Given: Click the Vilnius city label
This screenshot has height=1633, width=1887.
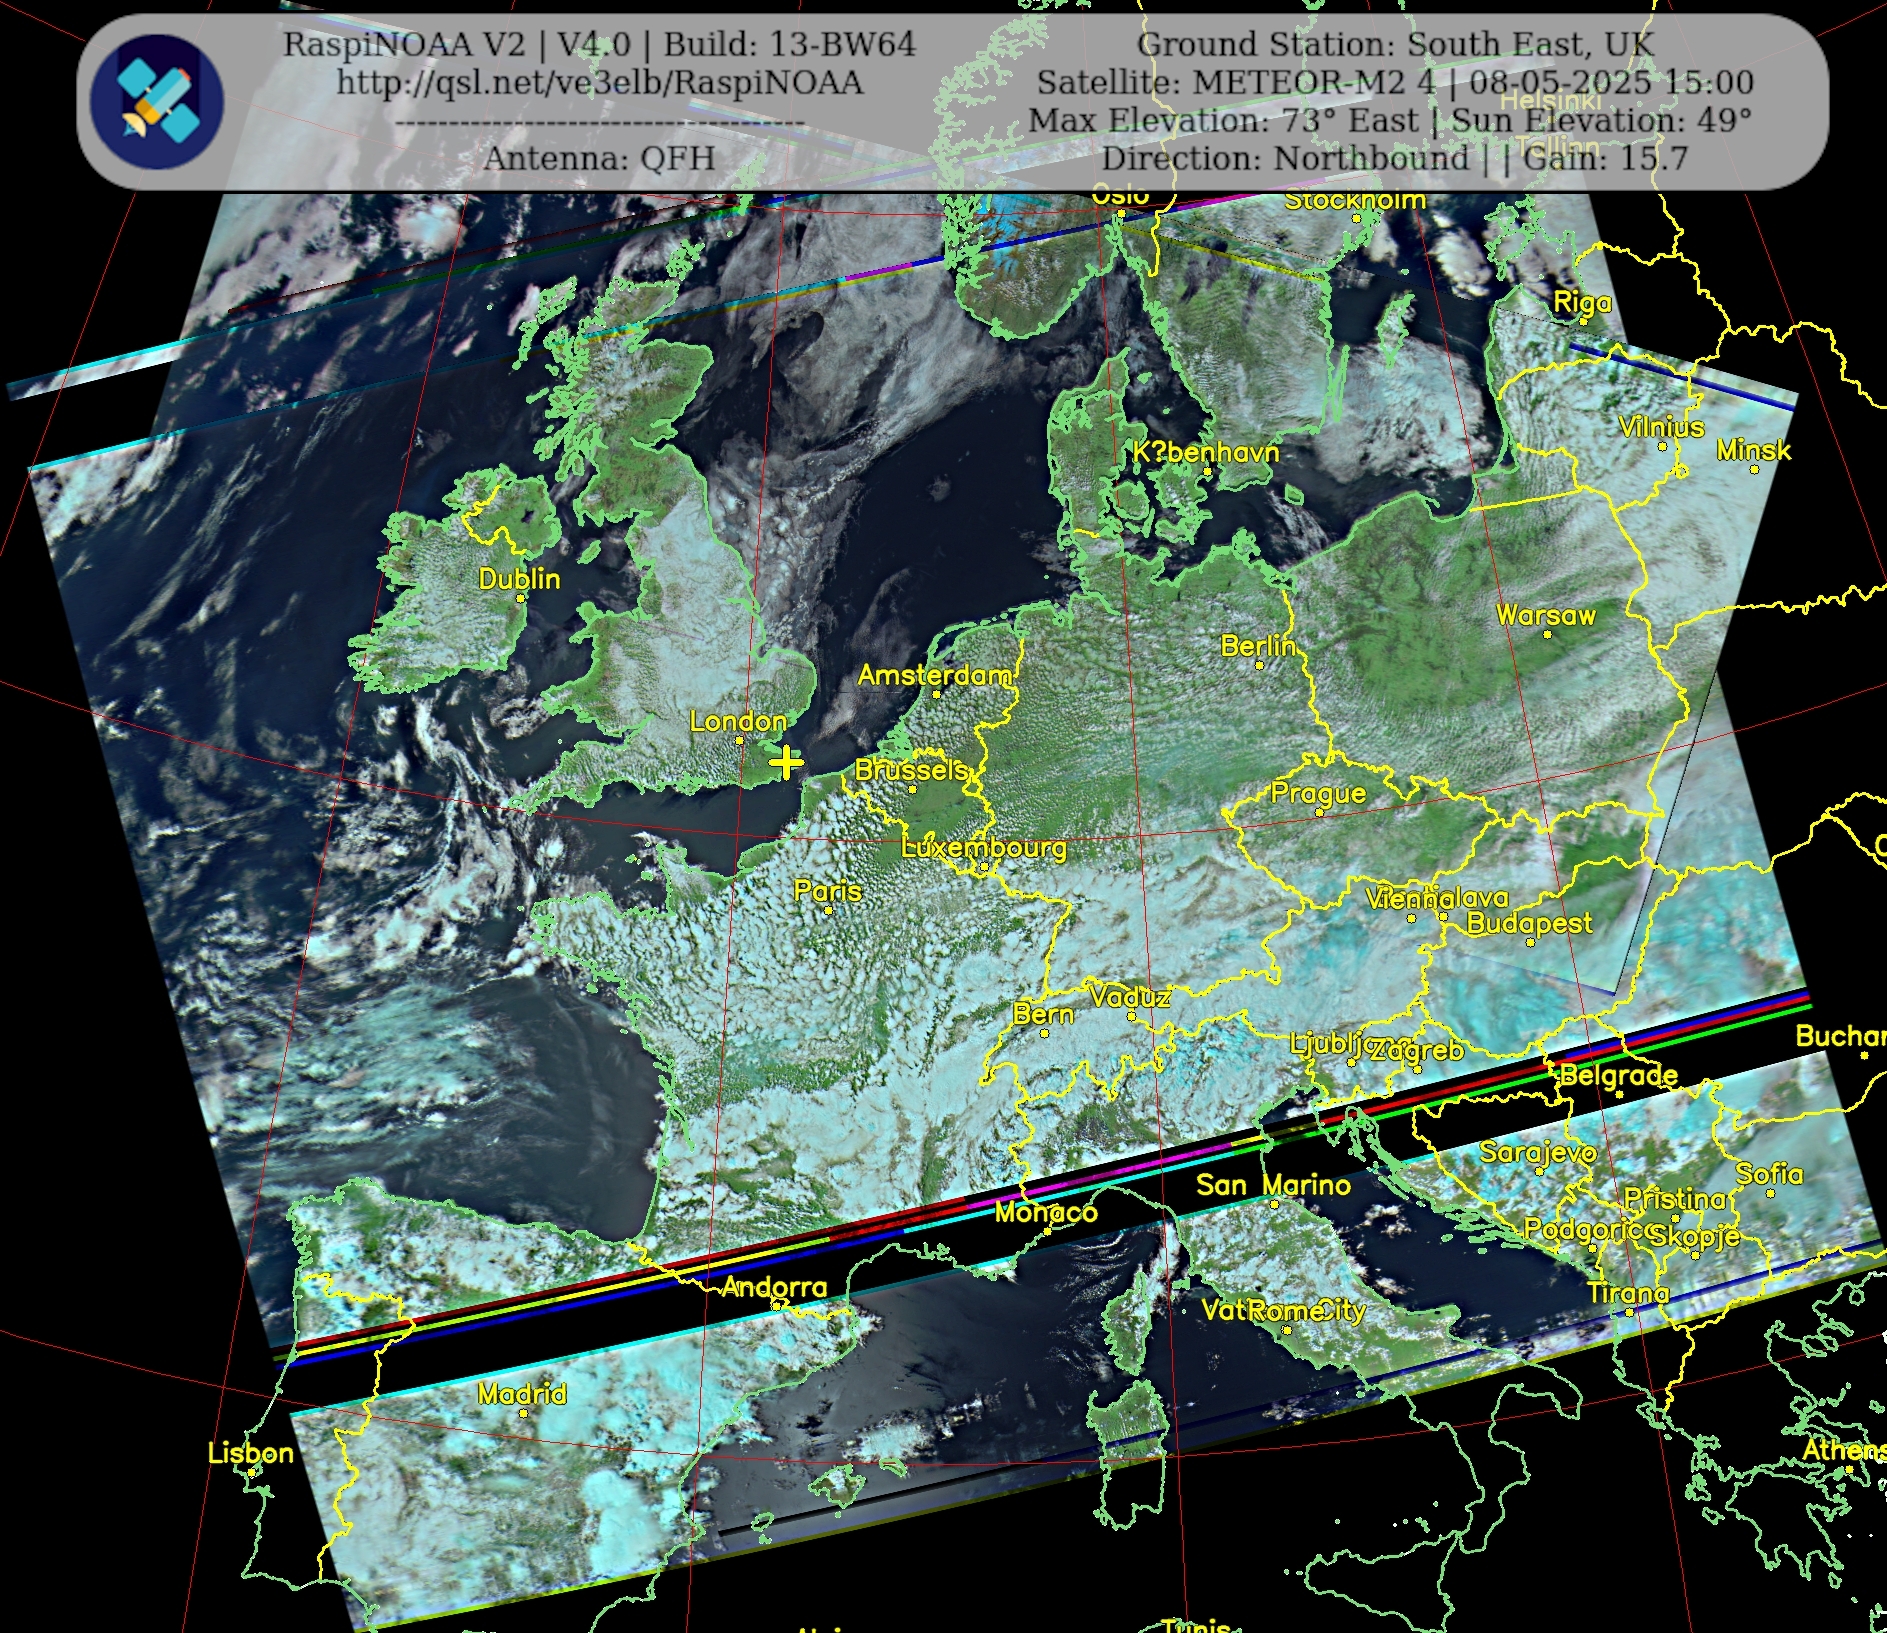Looking at the screenshot, I should [x=1661, y=427].
